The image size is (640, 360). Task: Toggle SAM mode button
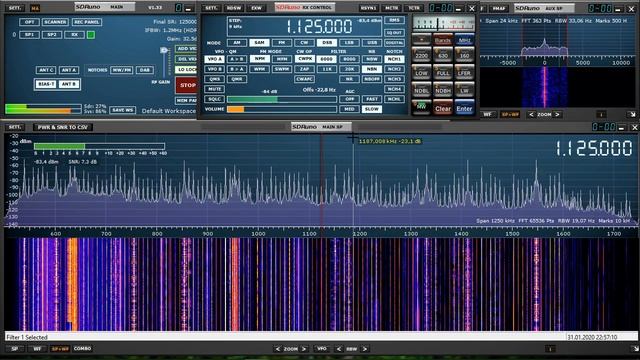pyautogui.click(x=259, y=42)
